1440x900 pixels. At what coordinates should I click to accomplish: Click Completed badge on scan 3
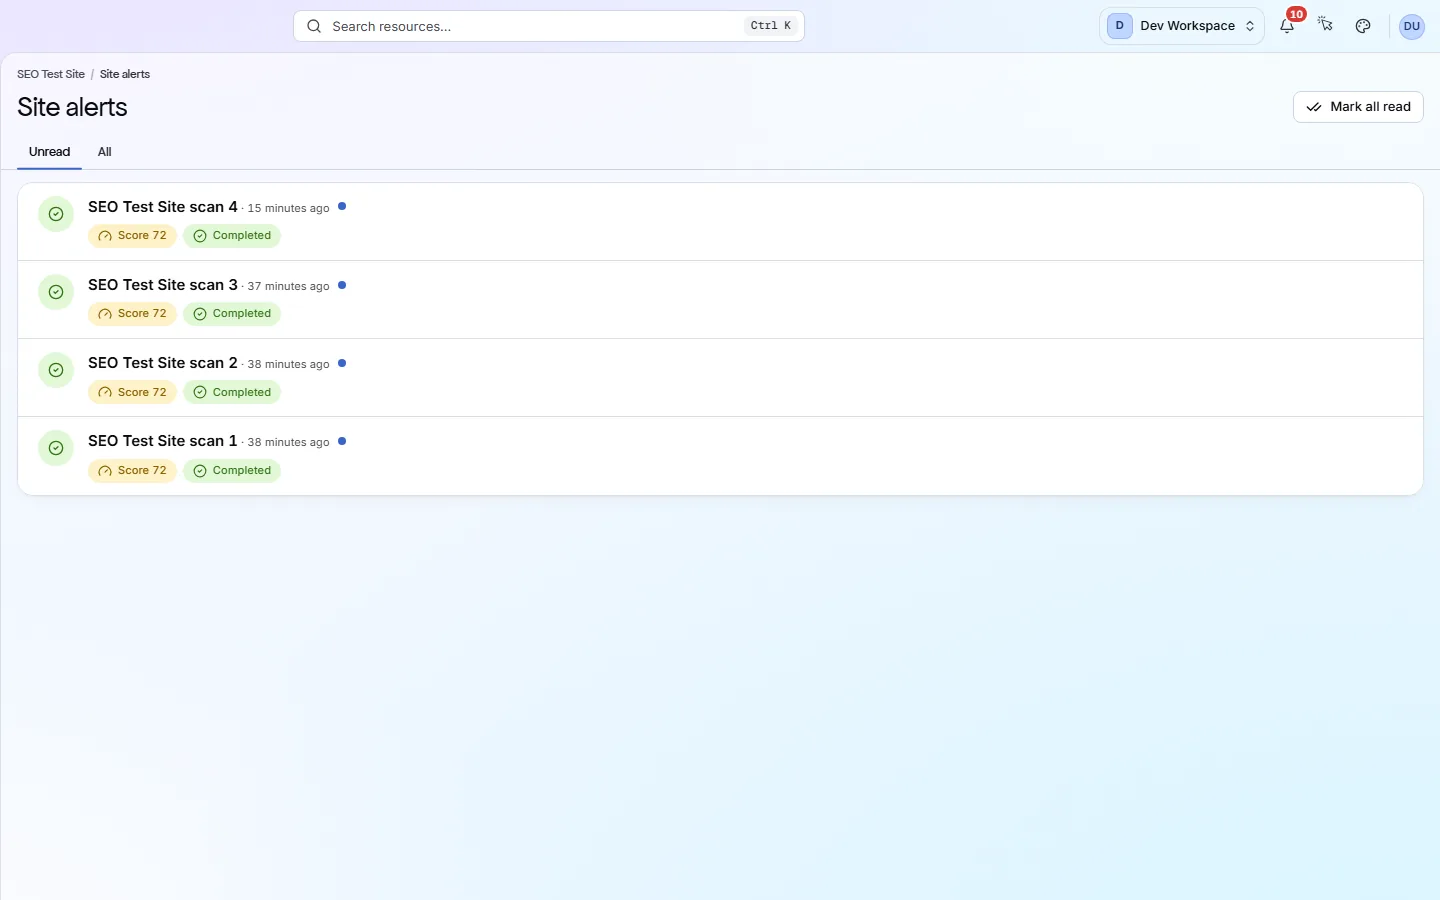point(232,314)
